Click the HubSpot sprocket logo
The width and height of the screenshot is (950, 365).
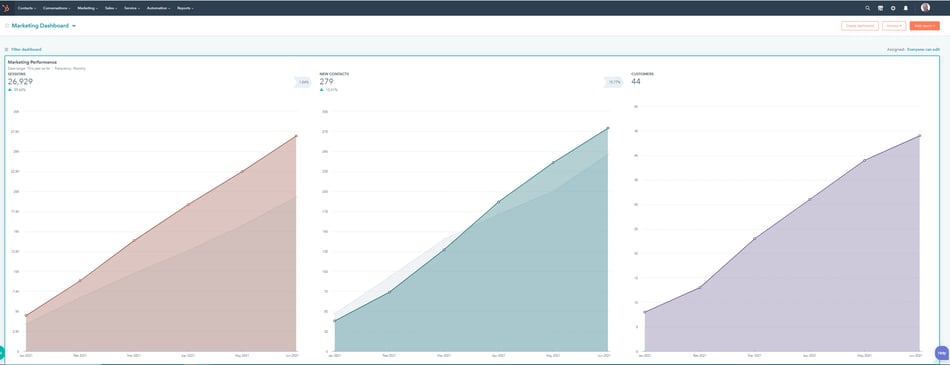6,8
